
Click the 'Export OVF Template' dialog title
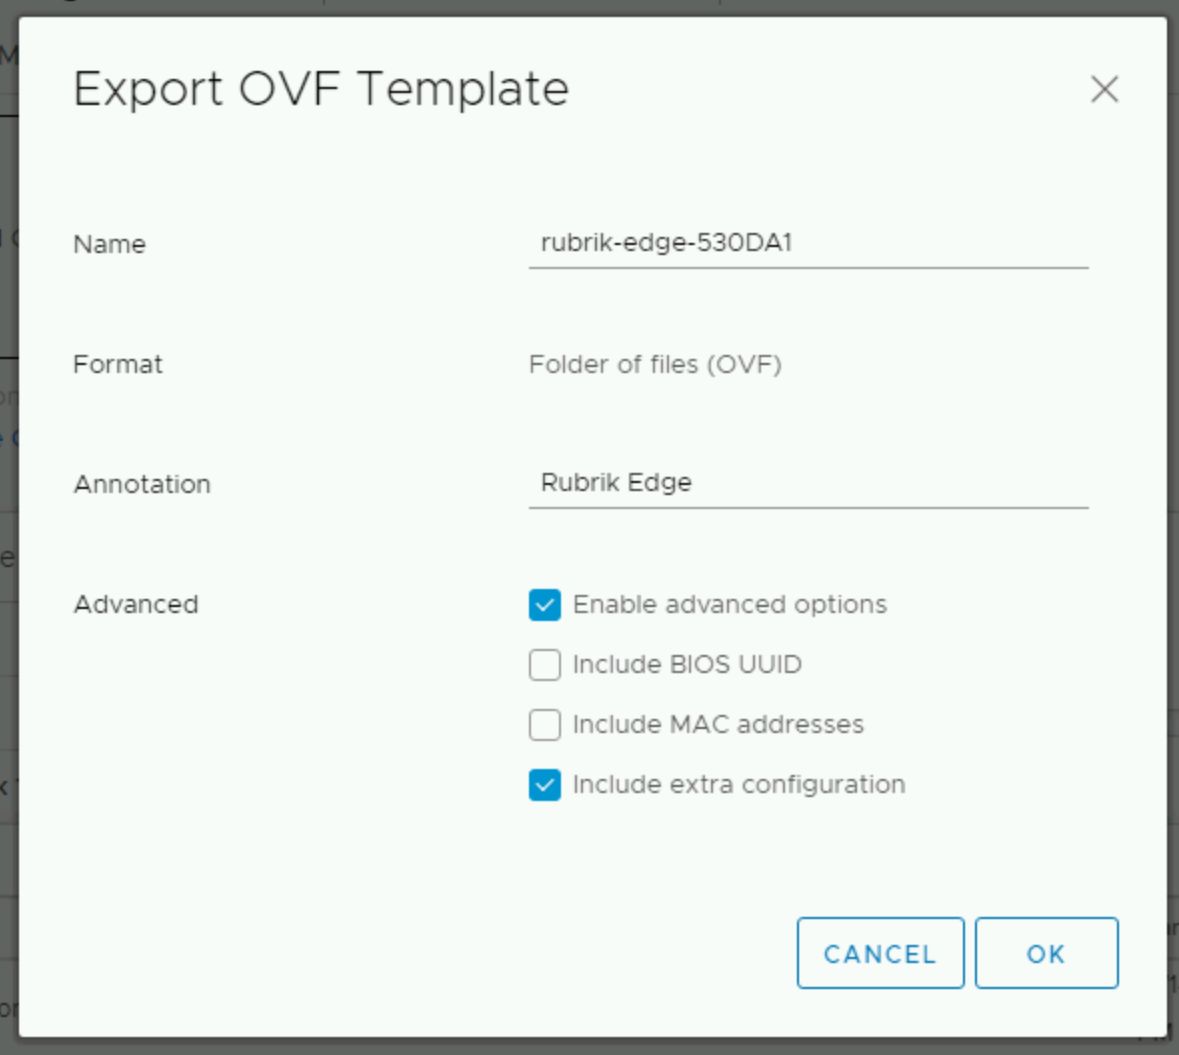coord(321,89)
